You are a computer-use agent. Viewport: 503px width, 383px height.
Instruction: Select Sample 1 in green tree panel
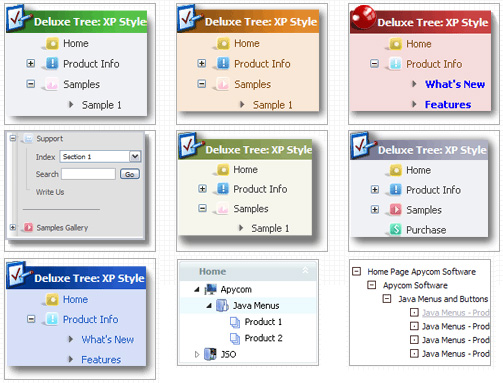point(102,105)
